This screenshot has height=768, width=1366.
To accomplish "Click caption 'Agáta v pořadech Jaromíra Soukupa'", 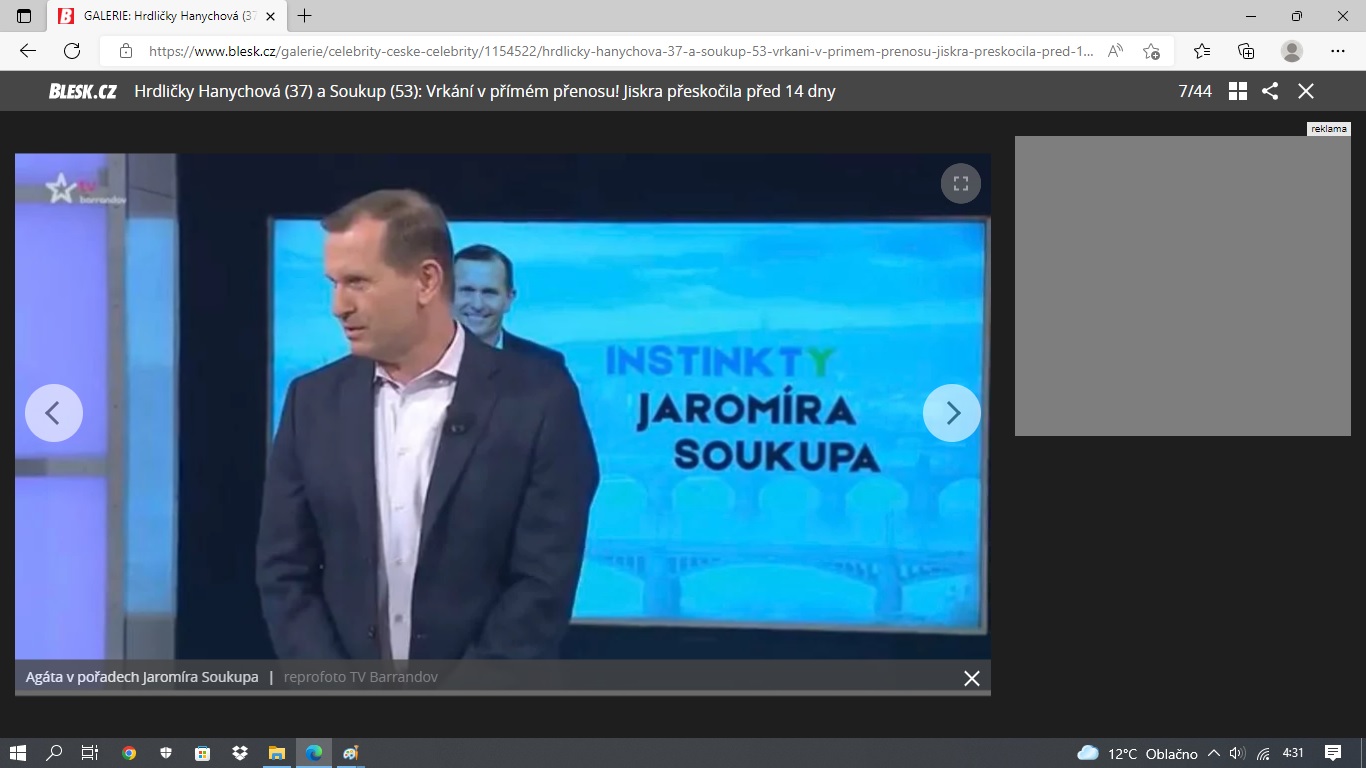I will (x=142, y=677).
